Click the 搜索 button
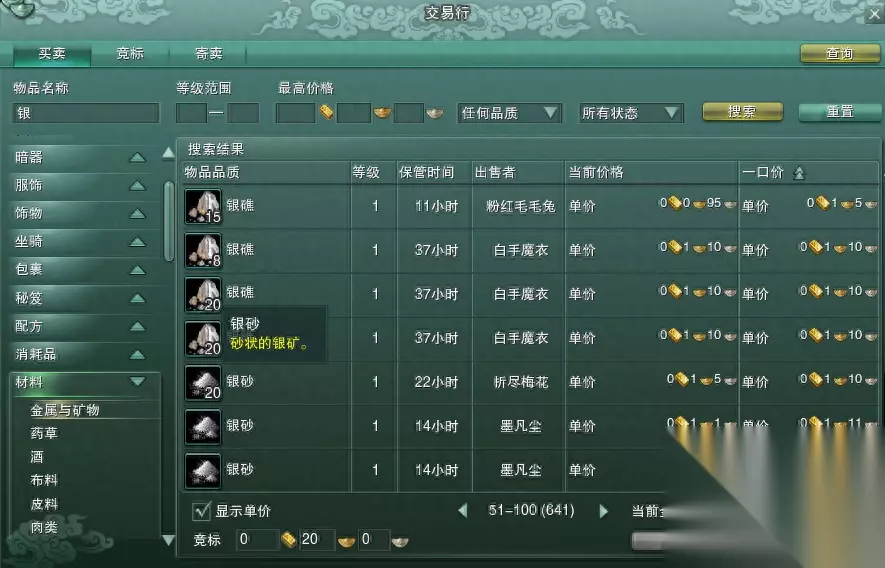 pos(742,112)
